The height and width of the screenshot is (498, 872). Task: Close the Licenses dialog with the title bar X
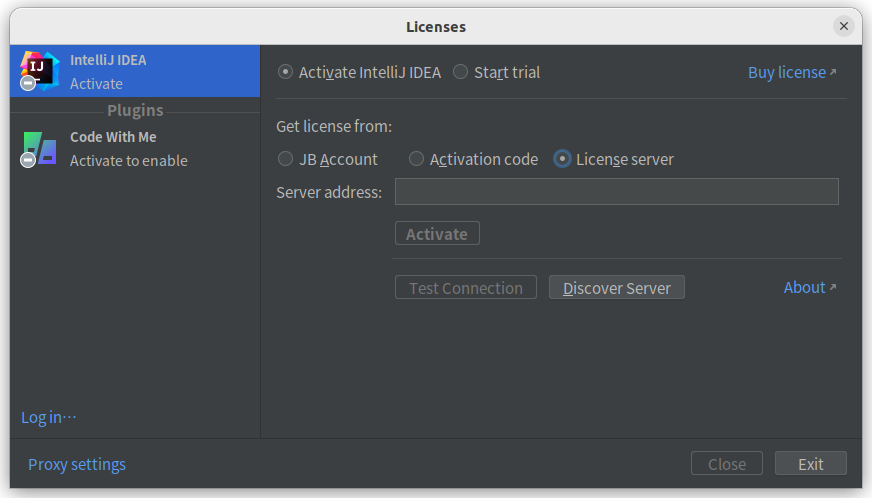[844, 27]
